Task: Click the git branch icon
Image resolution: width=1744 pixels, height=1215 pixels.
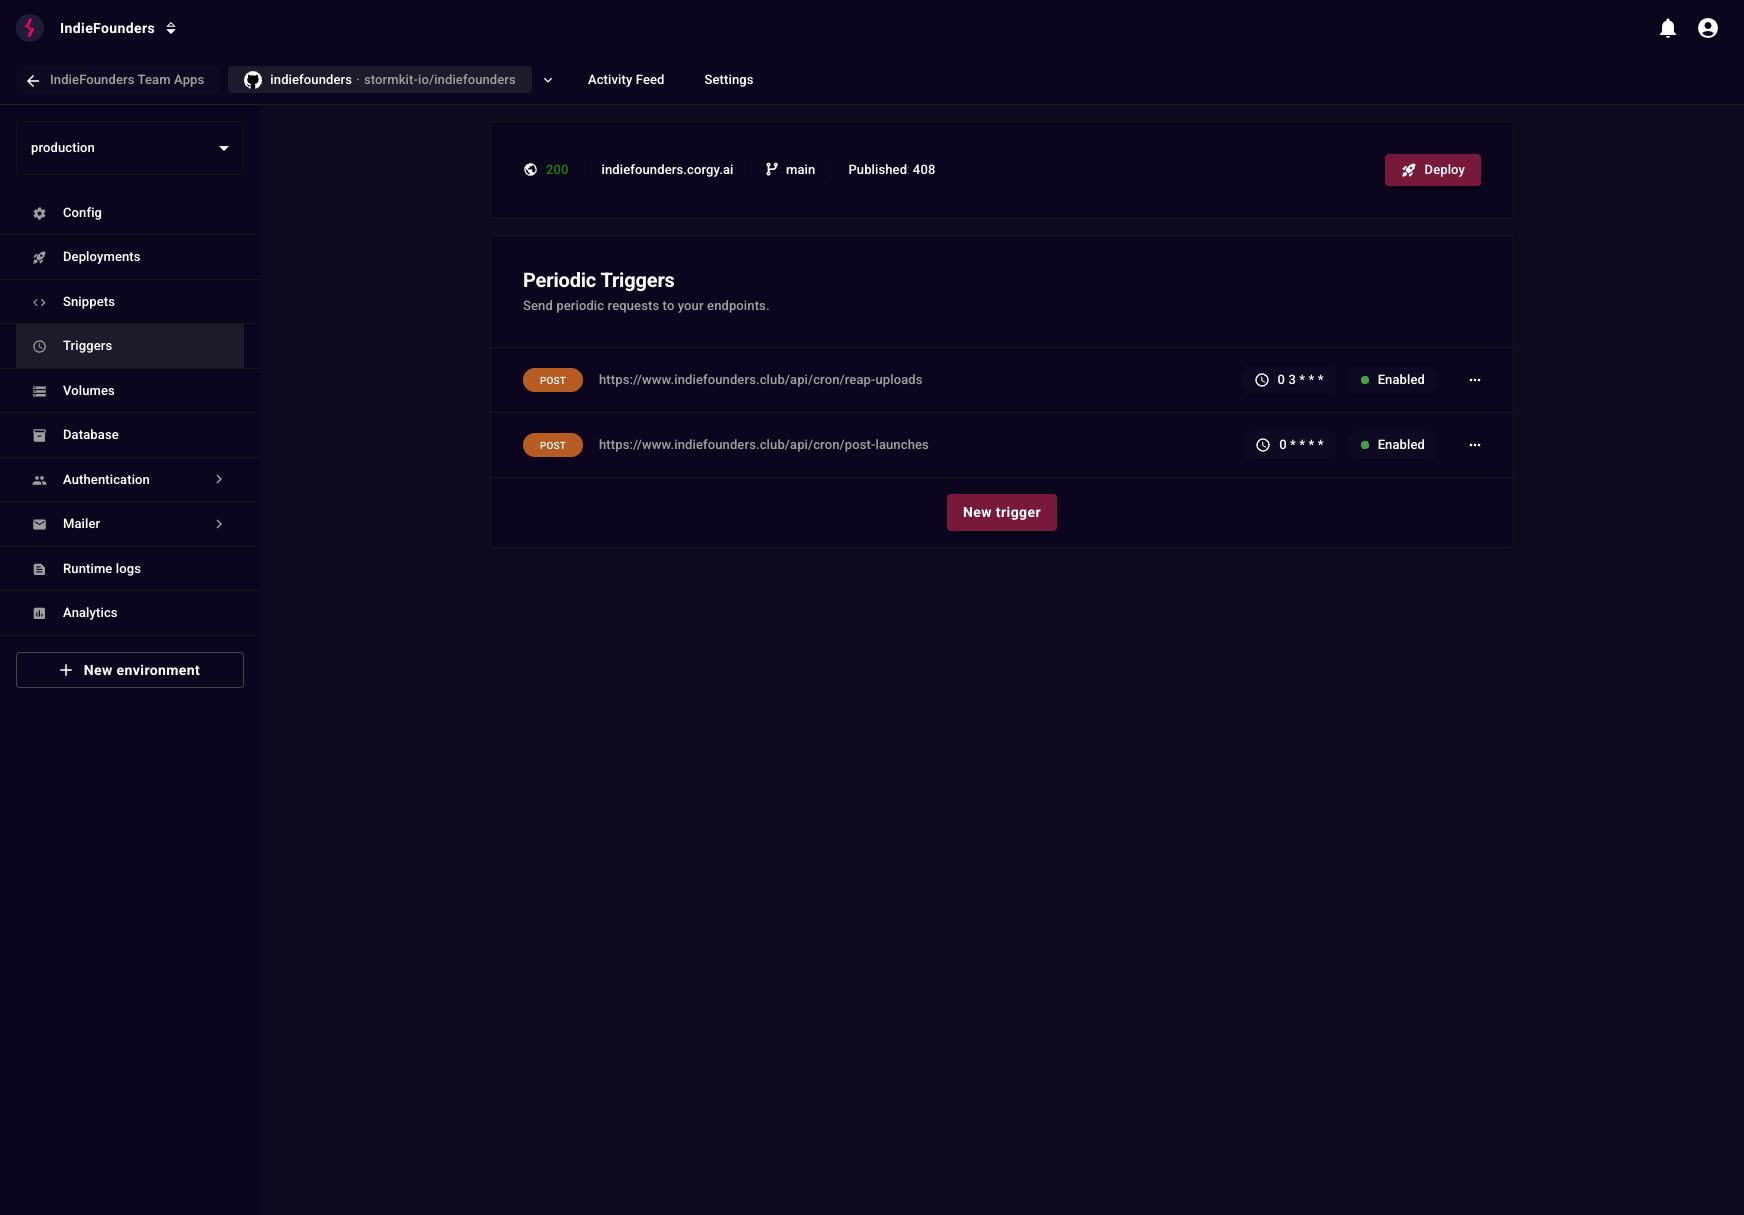Action: (x=772, y=170)
